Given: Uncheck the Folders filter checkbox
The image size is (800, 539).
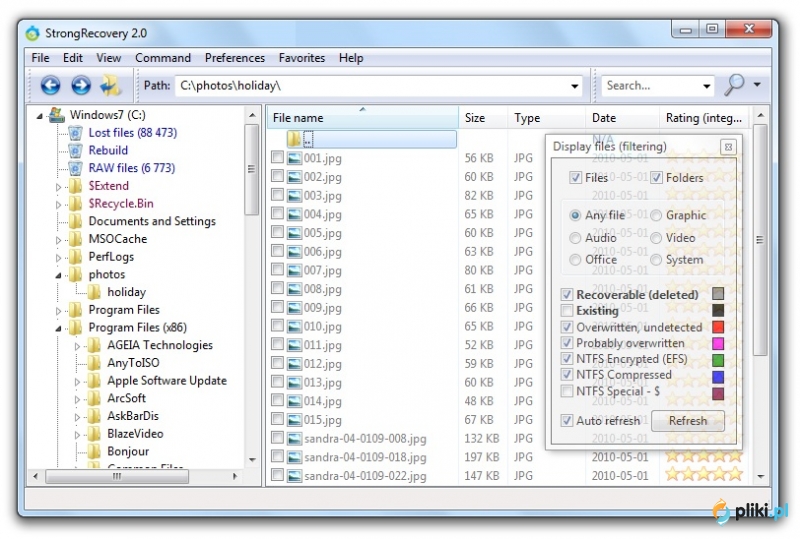Looking at the screenshot, I should point(656,178).
